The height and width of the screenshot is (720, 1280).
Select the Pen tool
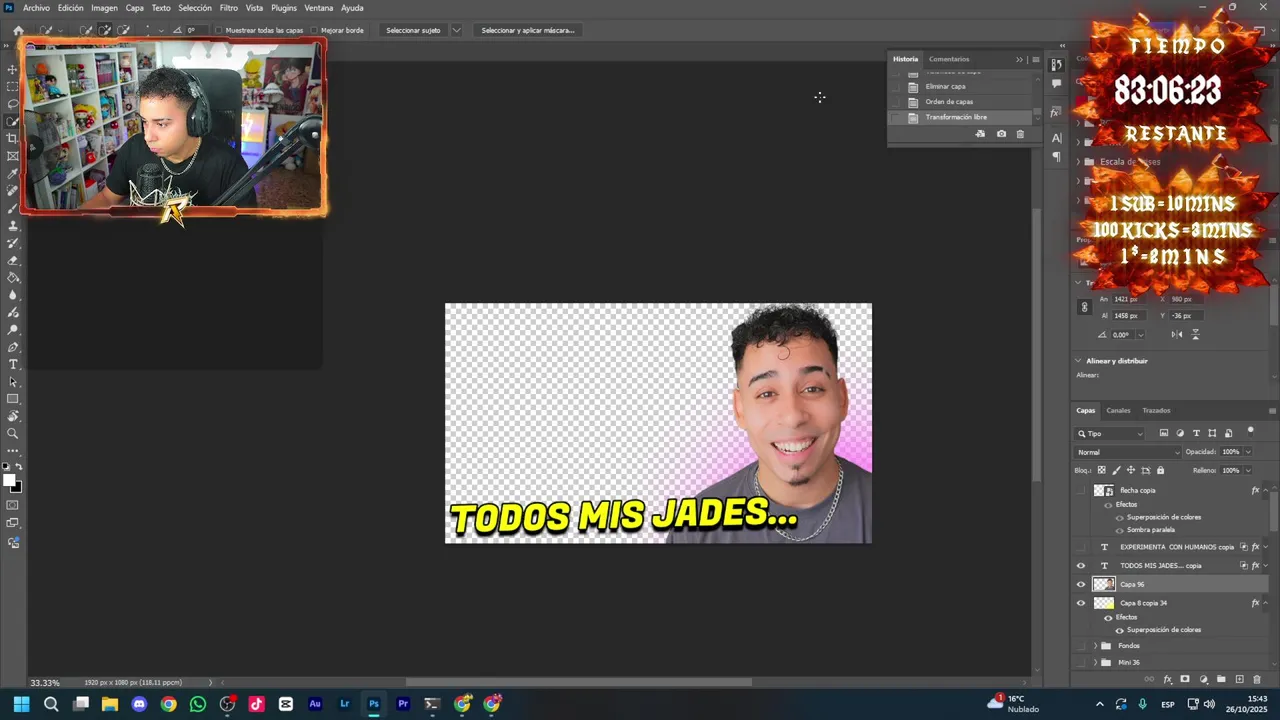pyautogui.click(x=13, y=347)
